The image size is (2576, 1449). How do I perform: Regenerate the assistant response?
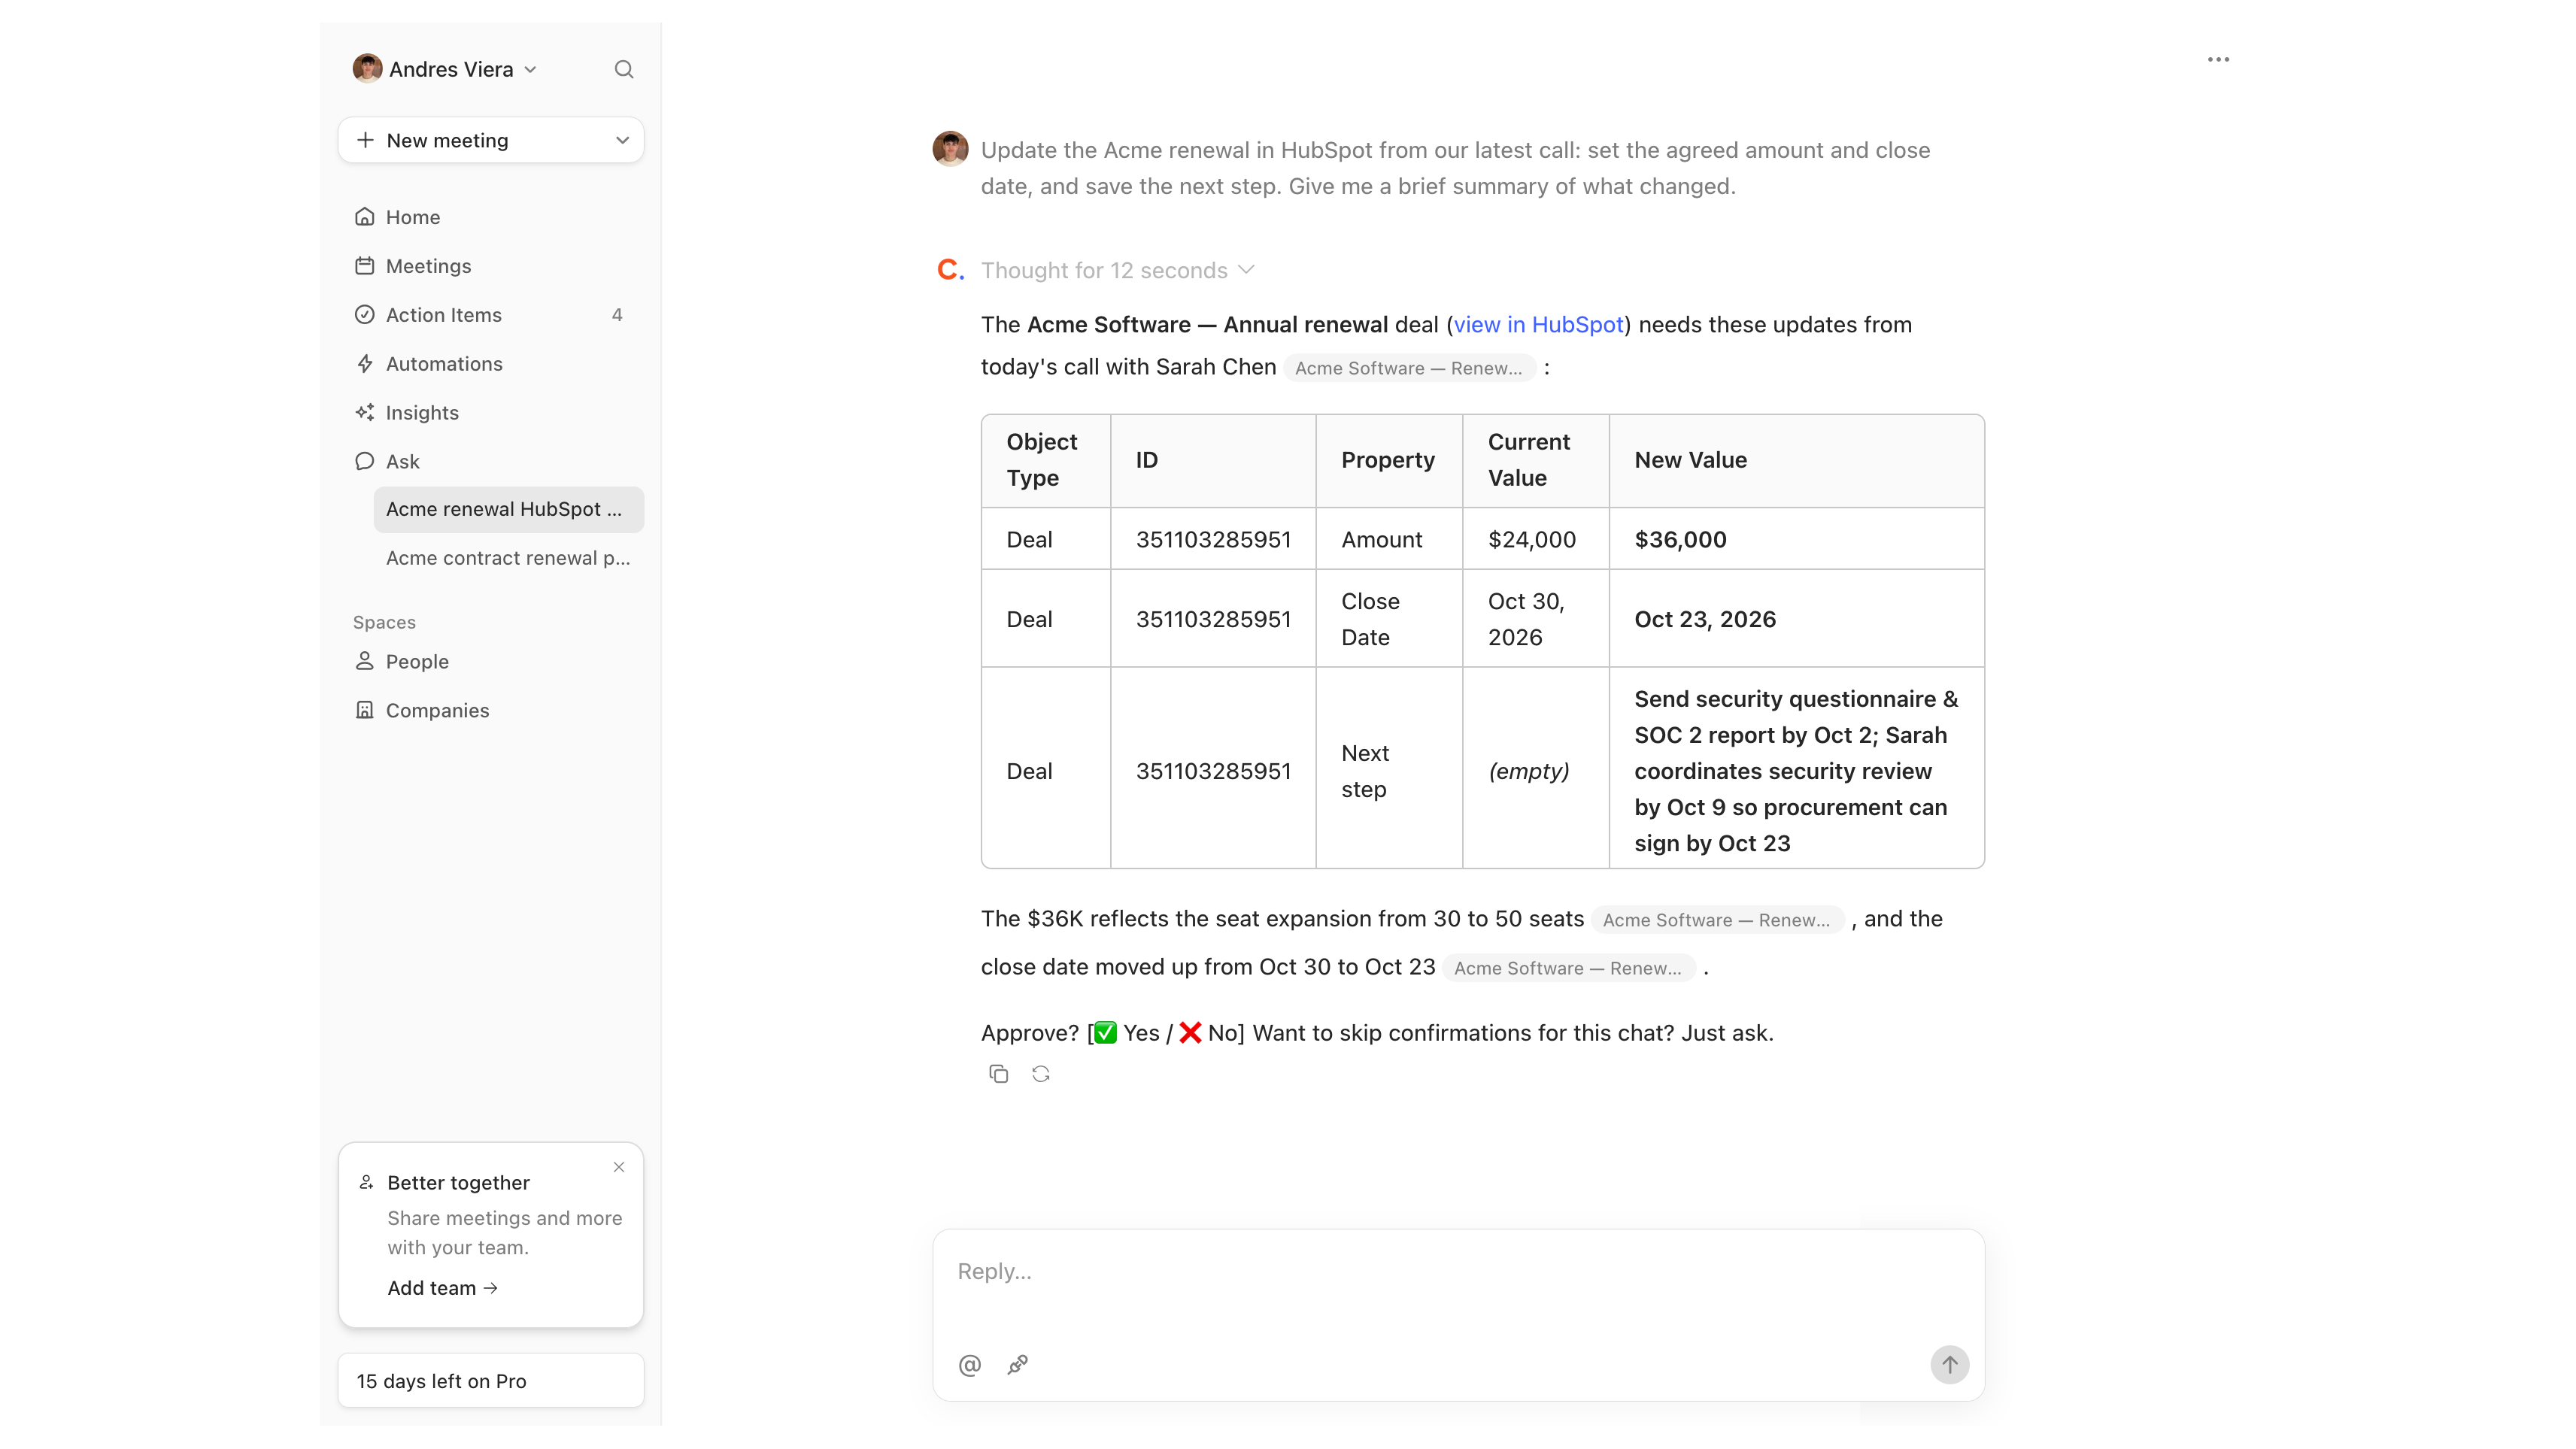(1041, 1073)
